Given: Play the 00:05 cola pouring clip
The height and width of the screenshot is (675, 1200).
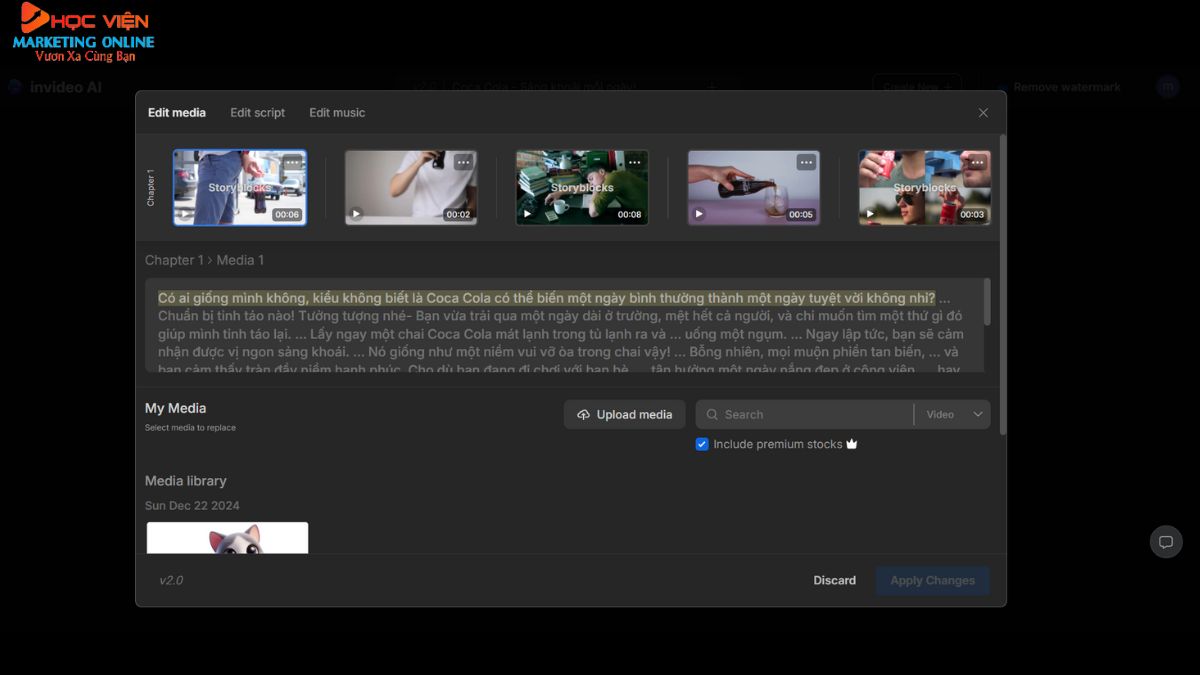Looking at the screenshot, I should coord(699,214).
